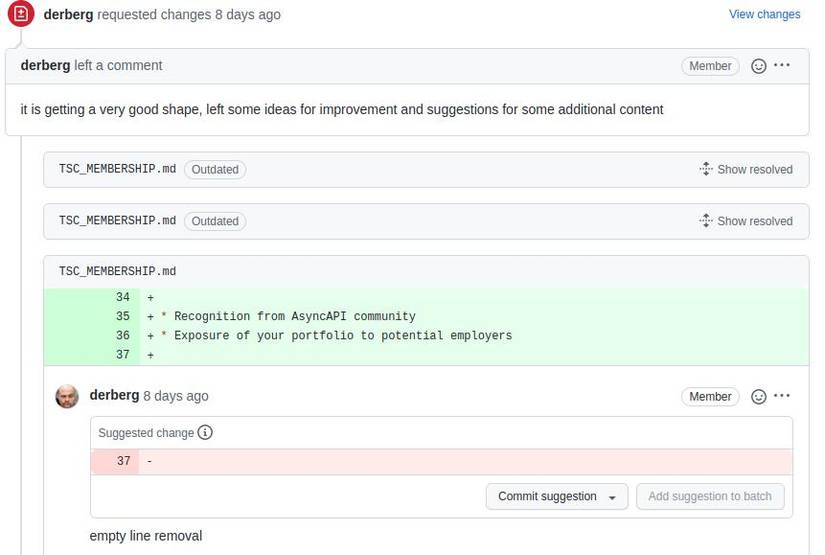
Task: Click the red changes-requested review icon
Action: [x=21, y=14]
